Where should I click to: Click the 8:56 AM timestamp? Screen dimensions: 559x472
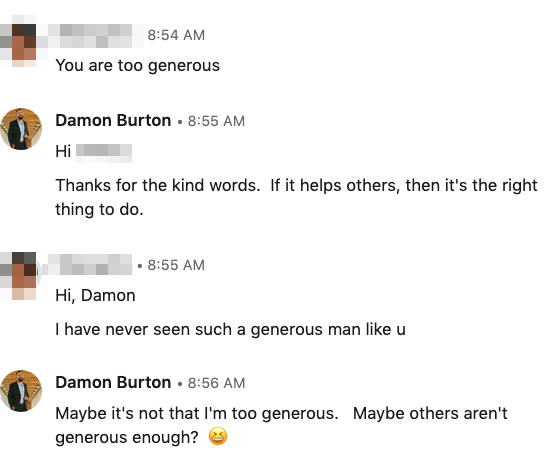216,383
